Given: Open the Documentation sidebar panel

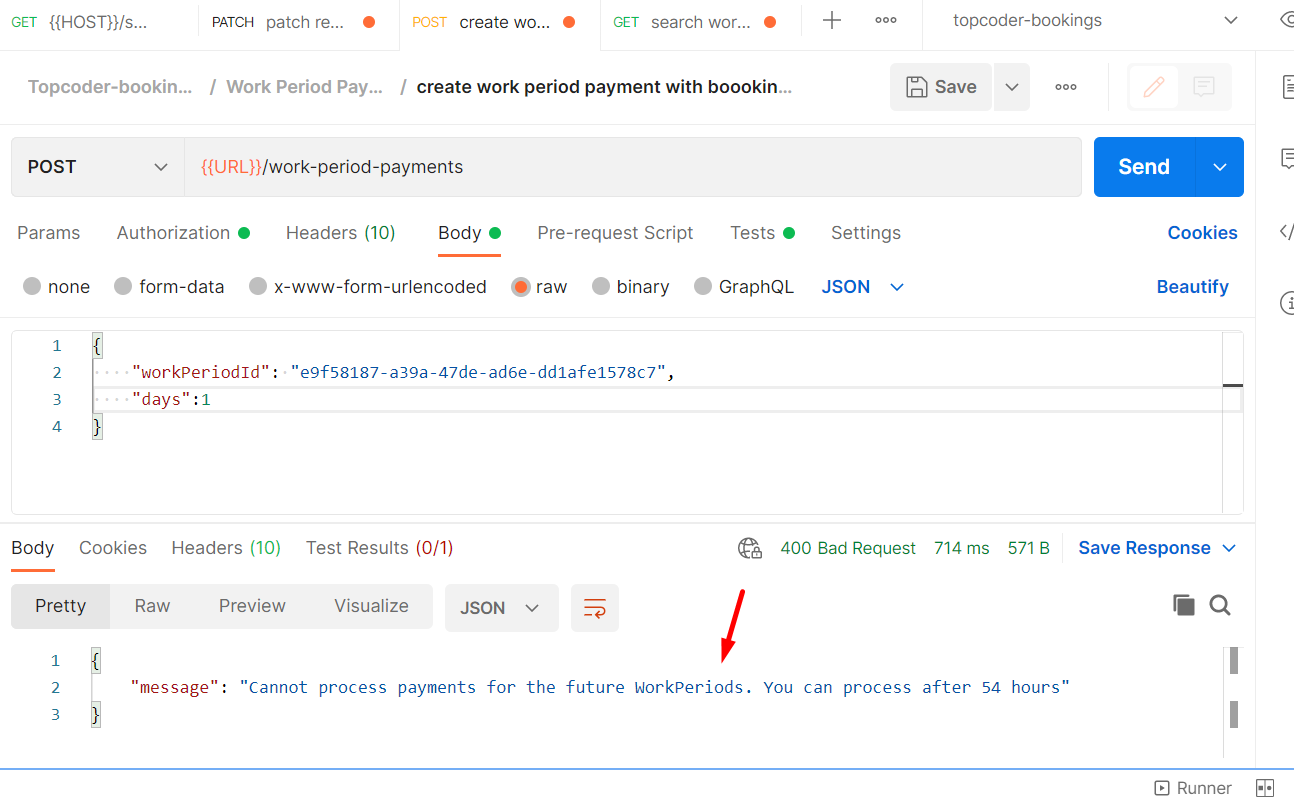Looking at the screenshot, I should [1287, 88].
